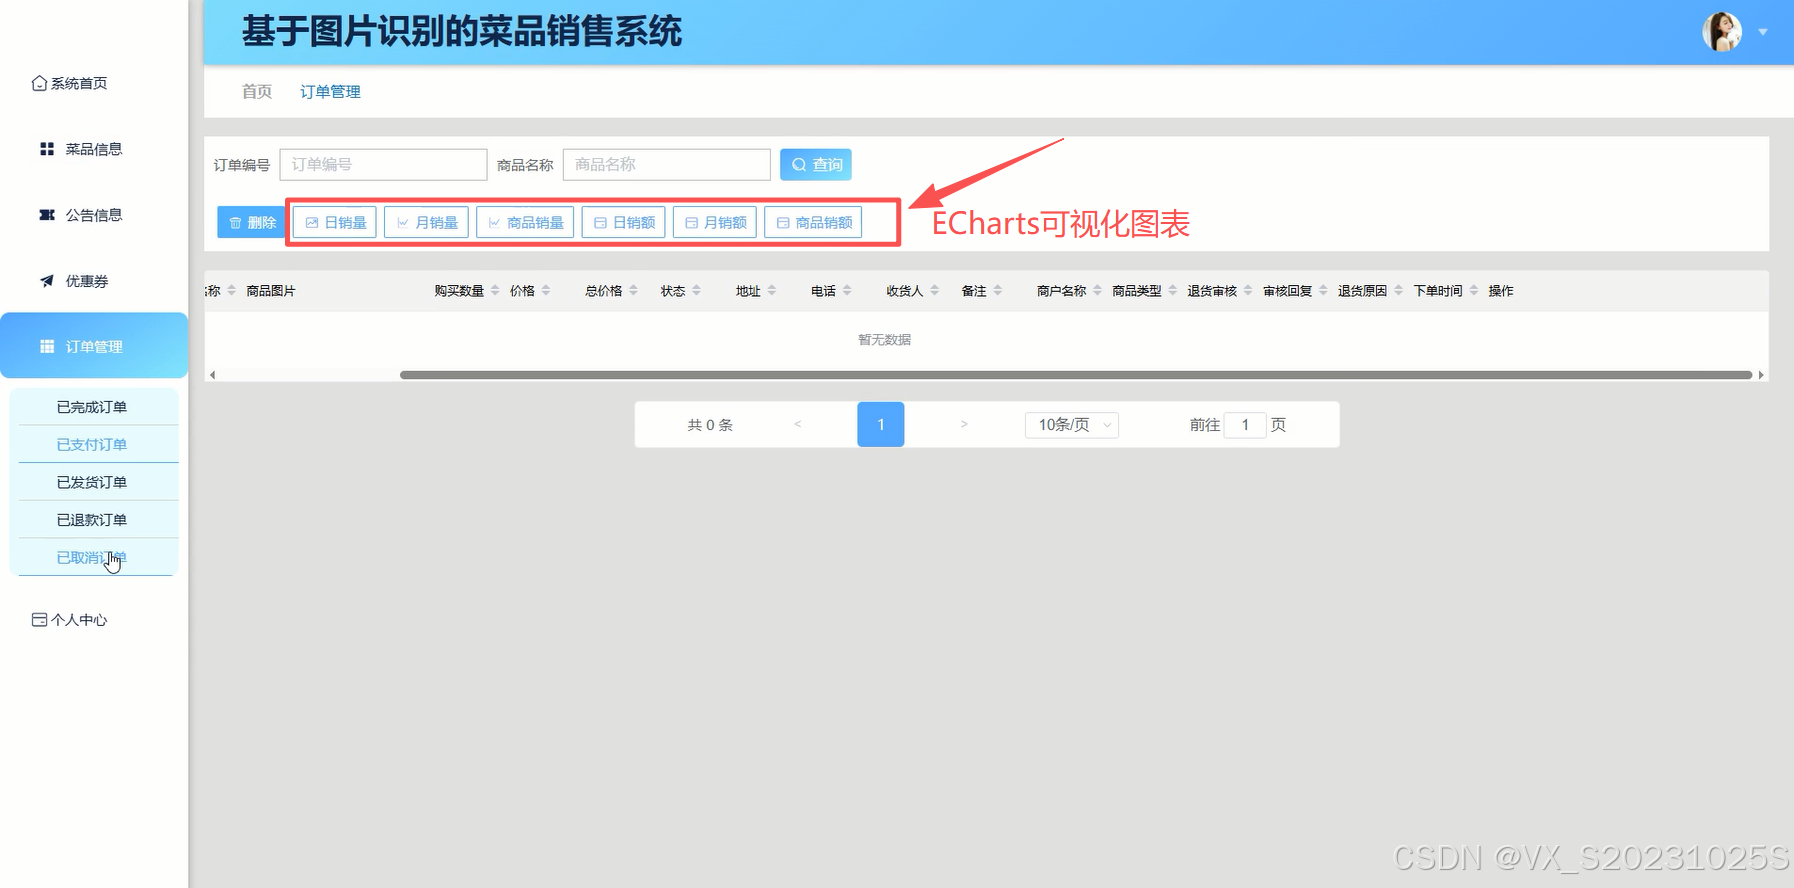The height and width of the screenshot is (888, 1794).
Task: Open 个人中心 via its card icon
Action: click(39, 620)
